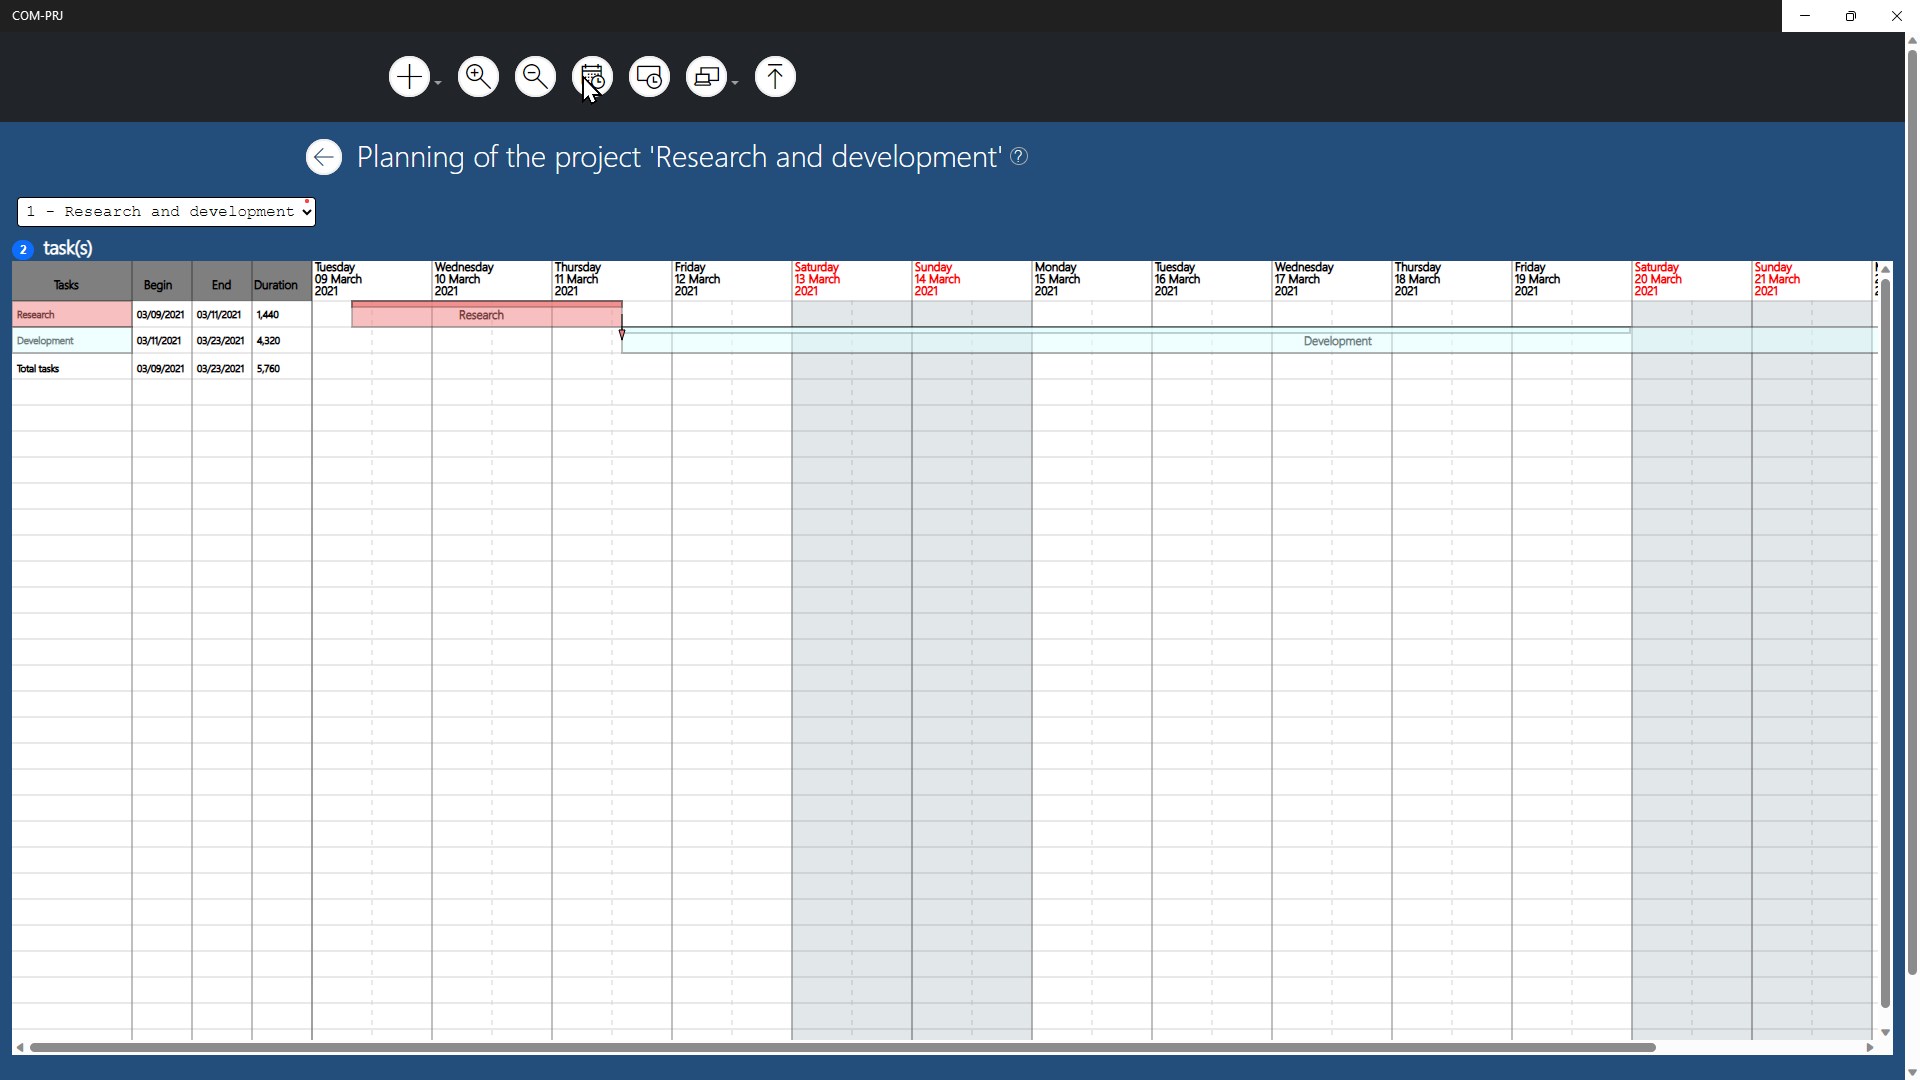The width and height of the screenshot is (1920, 1080).
Task: Expand the screens icon dropdown arrow
Action: [x=735, y=83]
